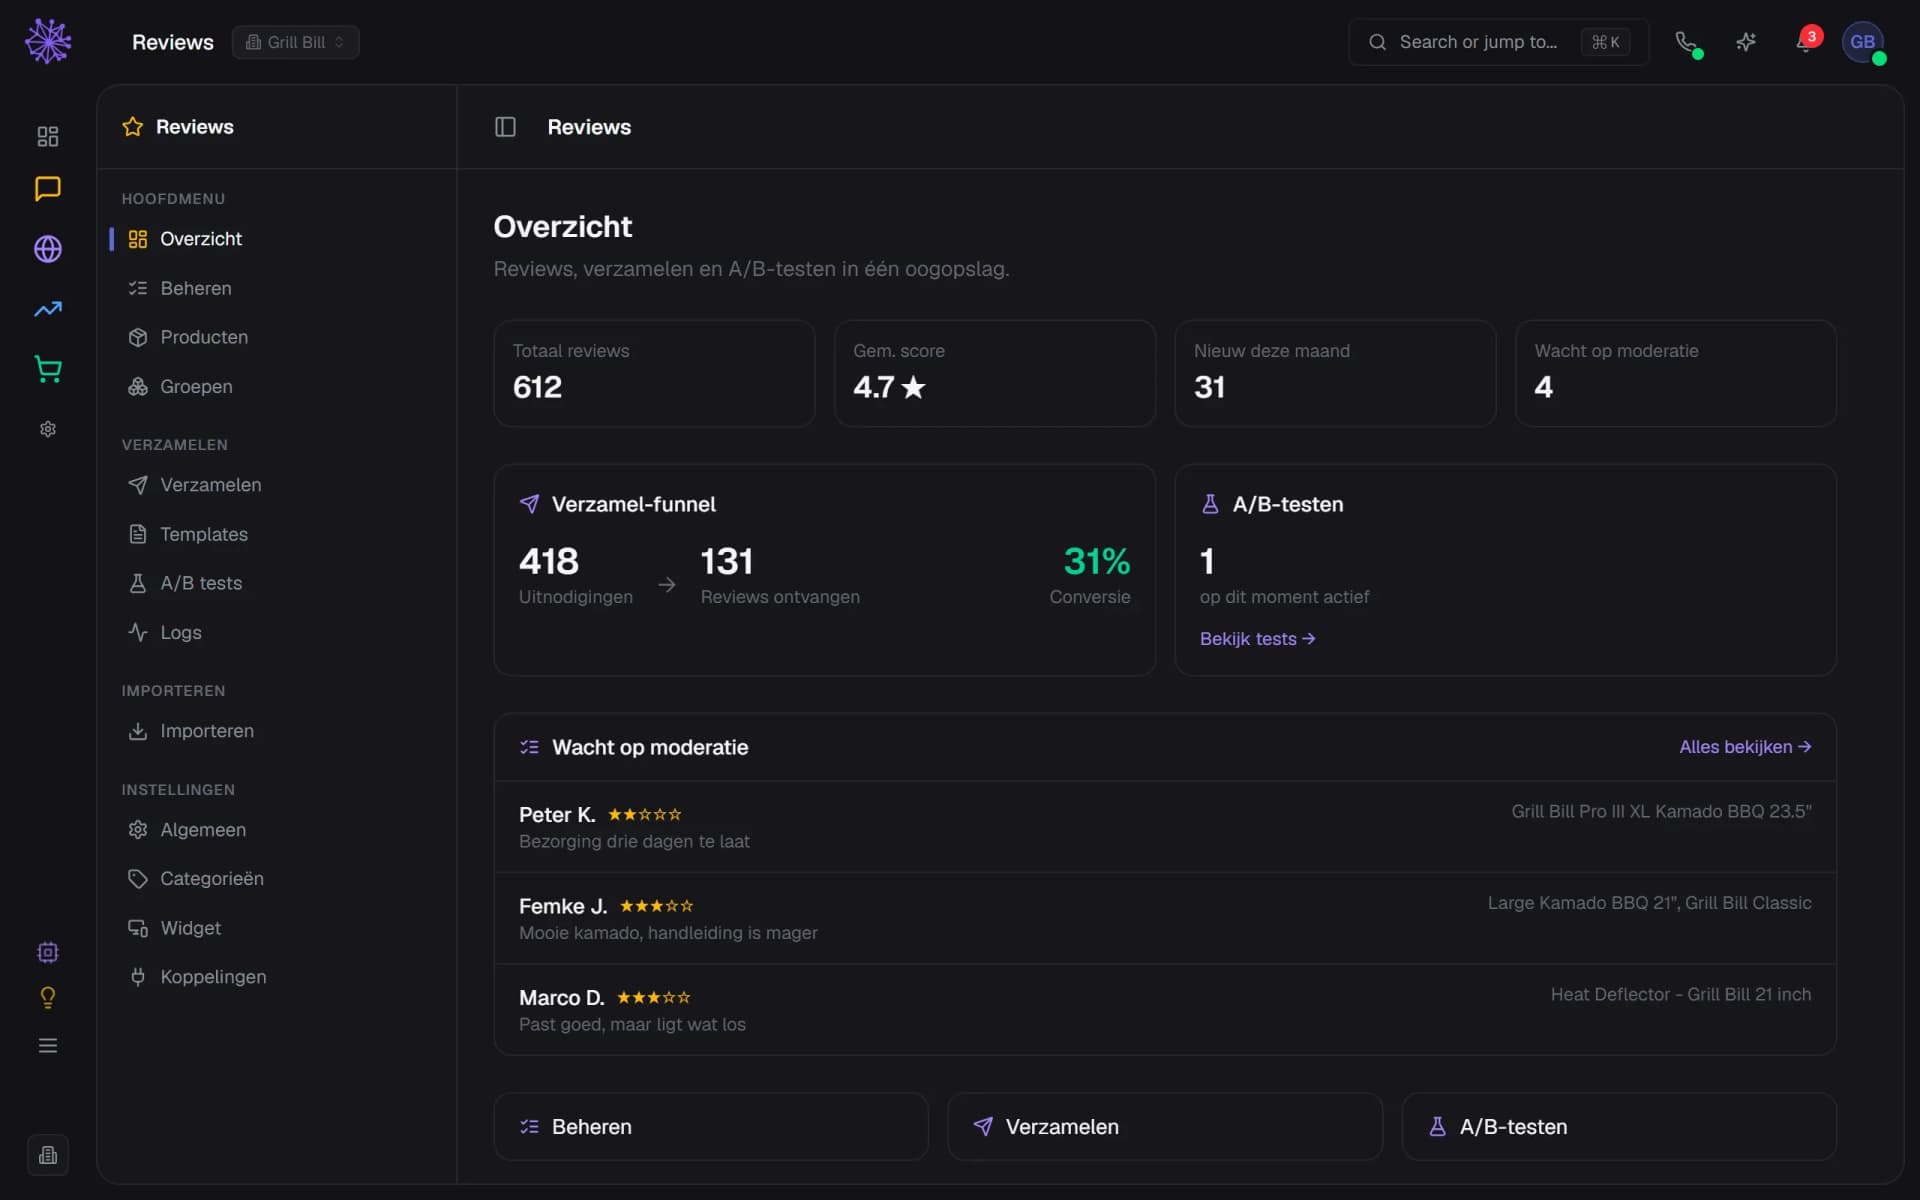Viewport: 1920px width, 1200px height.
Task: Open the shopping cart icon in left rail
Action: 48,369
